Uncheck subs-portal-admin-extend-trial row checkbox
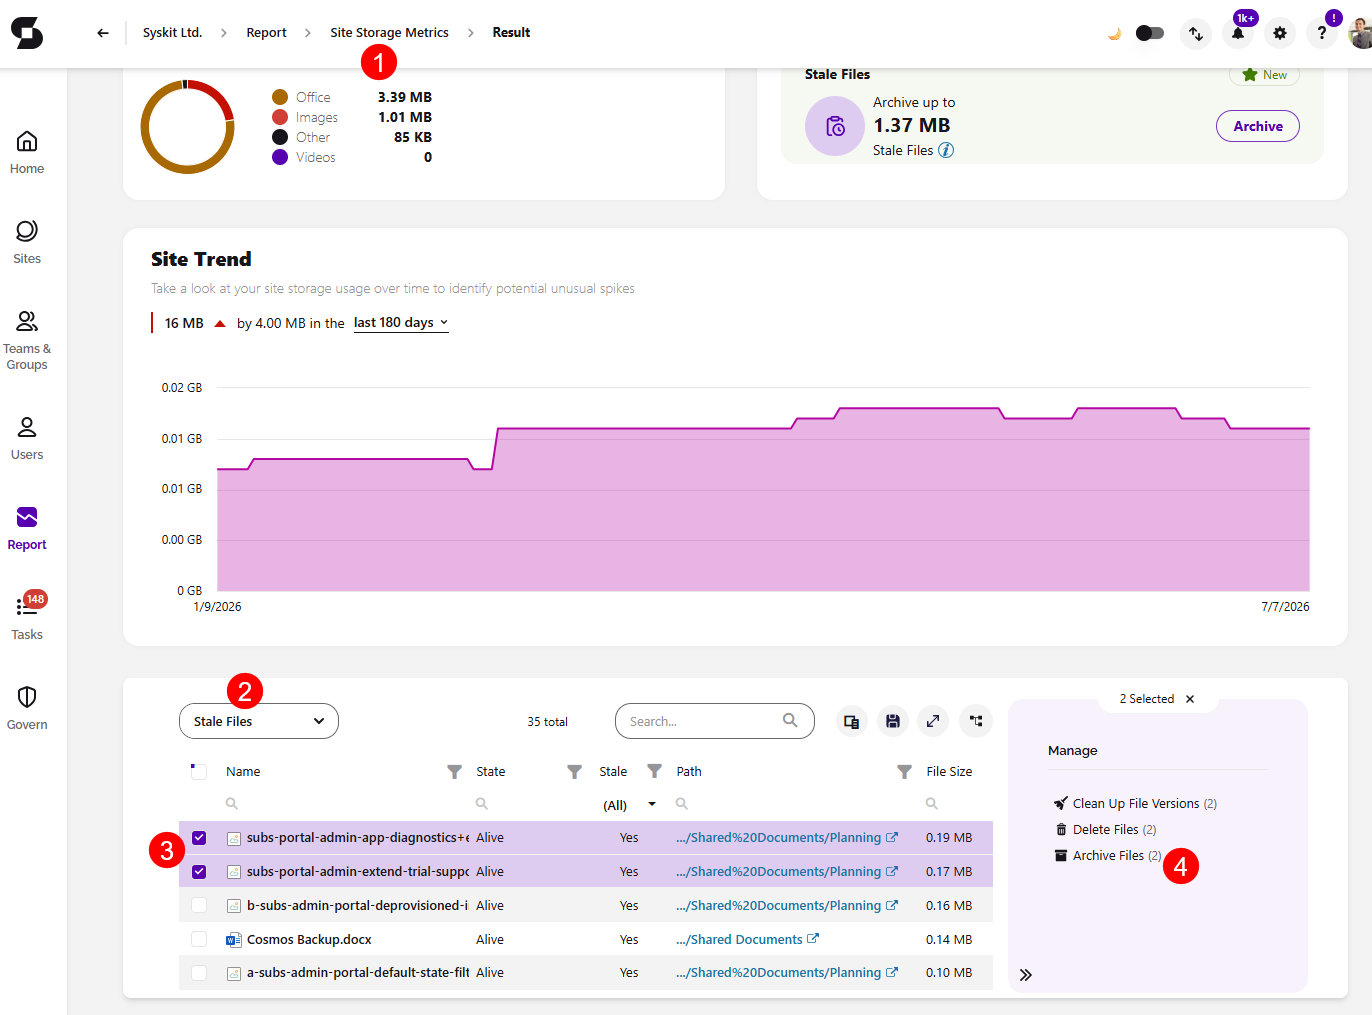This screenshot has height=1015, width=1372. click(199, 872)
